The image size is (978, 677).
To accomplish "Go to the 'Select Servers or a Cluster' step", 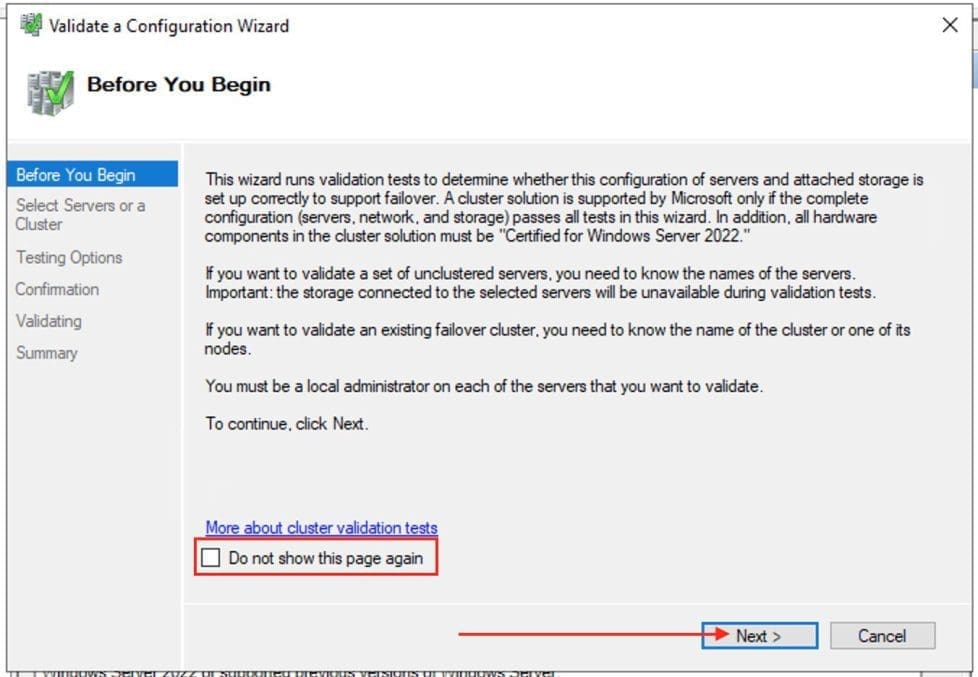I will click(80, 214).
